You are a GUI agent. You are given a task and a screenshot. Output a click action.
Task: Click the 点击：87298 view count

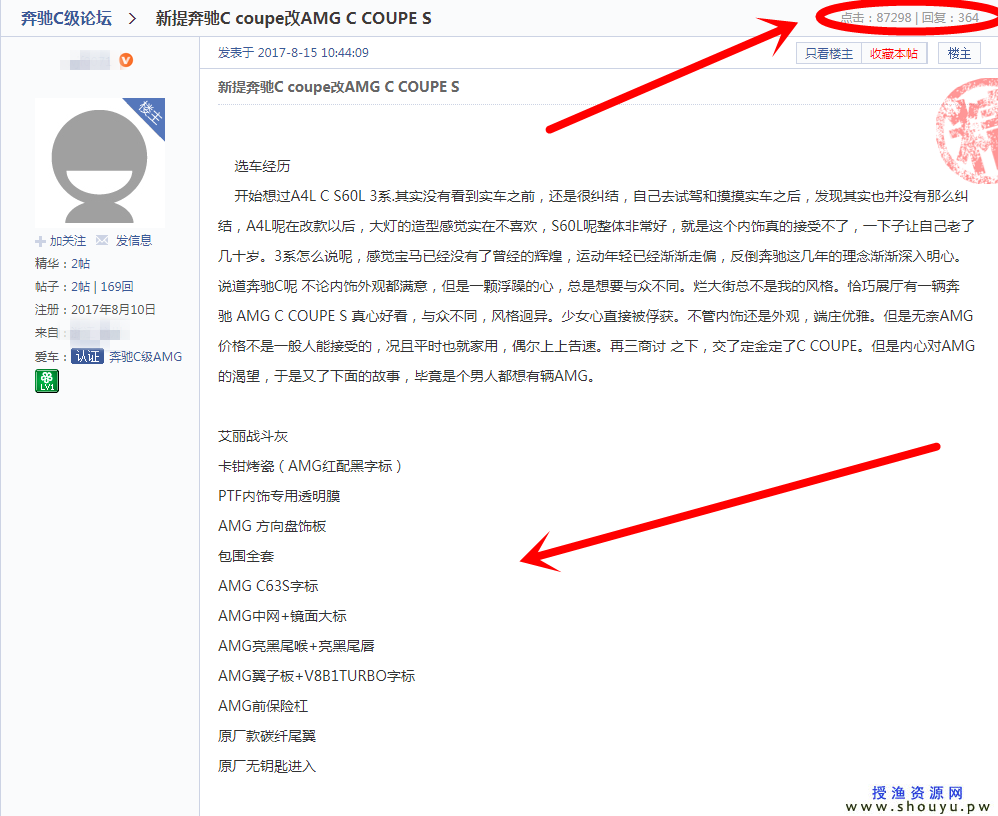point(876,18)
